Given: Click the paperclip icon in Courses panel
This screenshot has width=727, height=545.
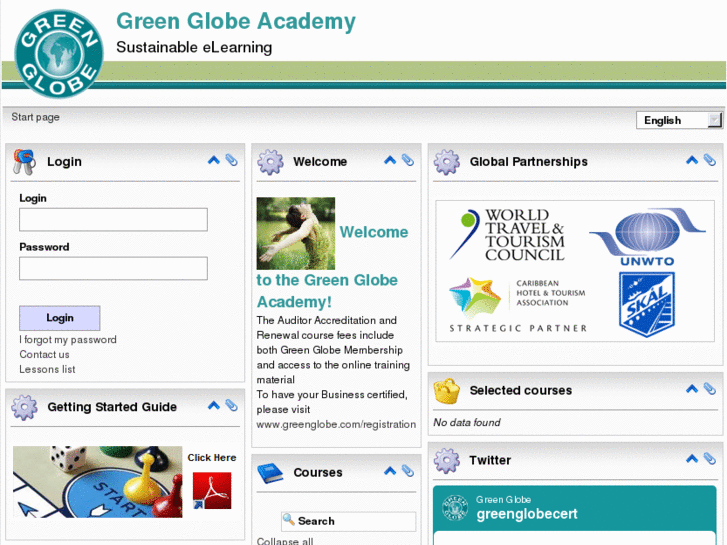Looking at the screenshot, I should tap(408, 471).
